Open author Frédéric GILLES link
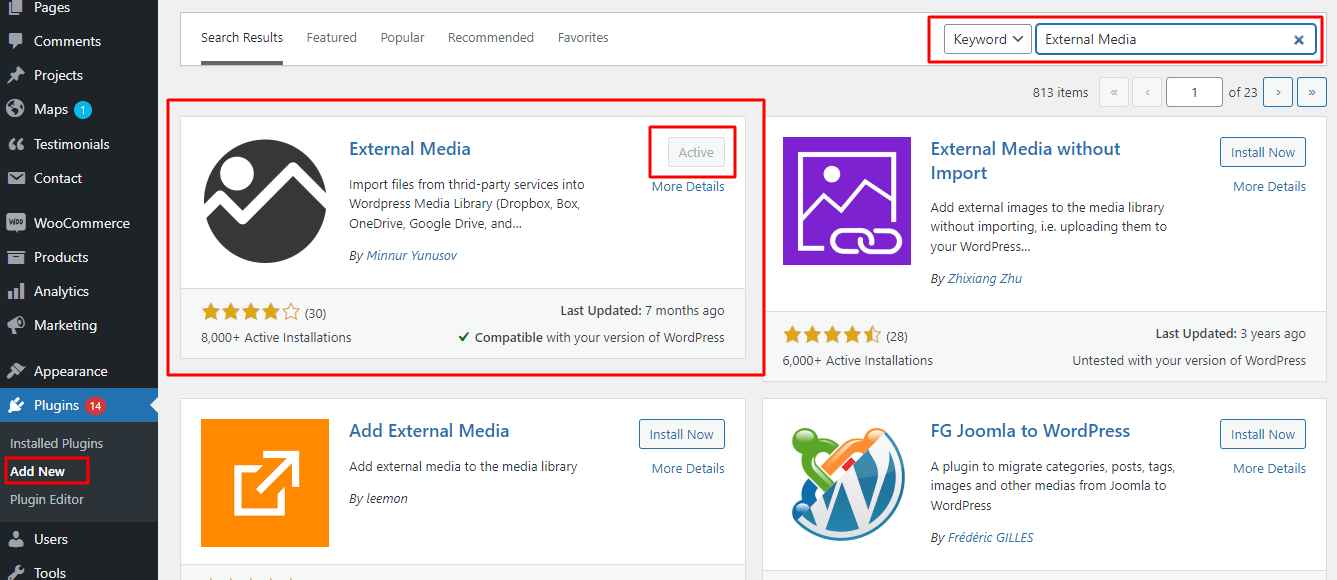Image resolution: width=1337 pixels, height=580 pixels. tap(991, 537)
